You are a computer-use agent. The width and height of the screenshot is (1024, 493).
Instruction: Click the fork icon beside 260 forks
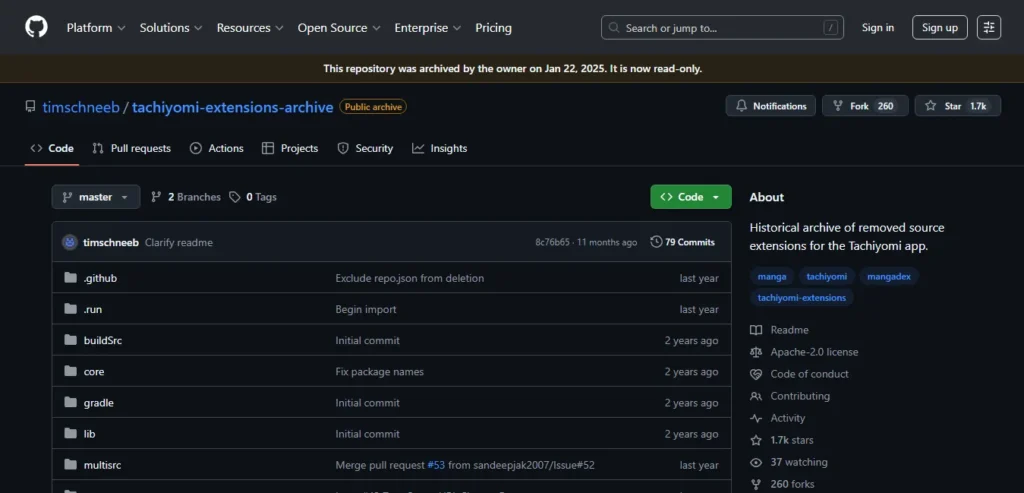click(756, 485)
